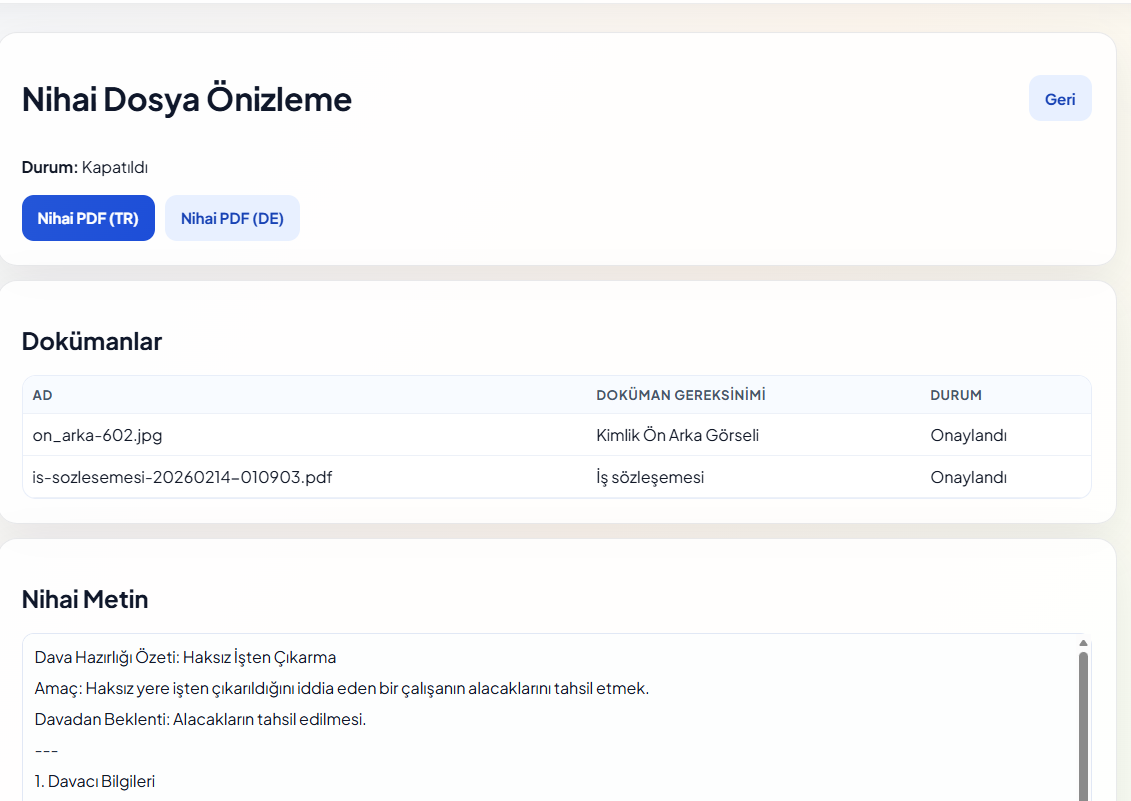Image resolution: width=1131 pixels, height=801 pixels.
Task: Click the Nihai Metin section heading
Action: click(x=85, y=600)
